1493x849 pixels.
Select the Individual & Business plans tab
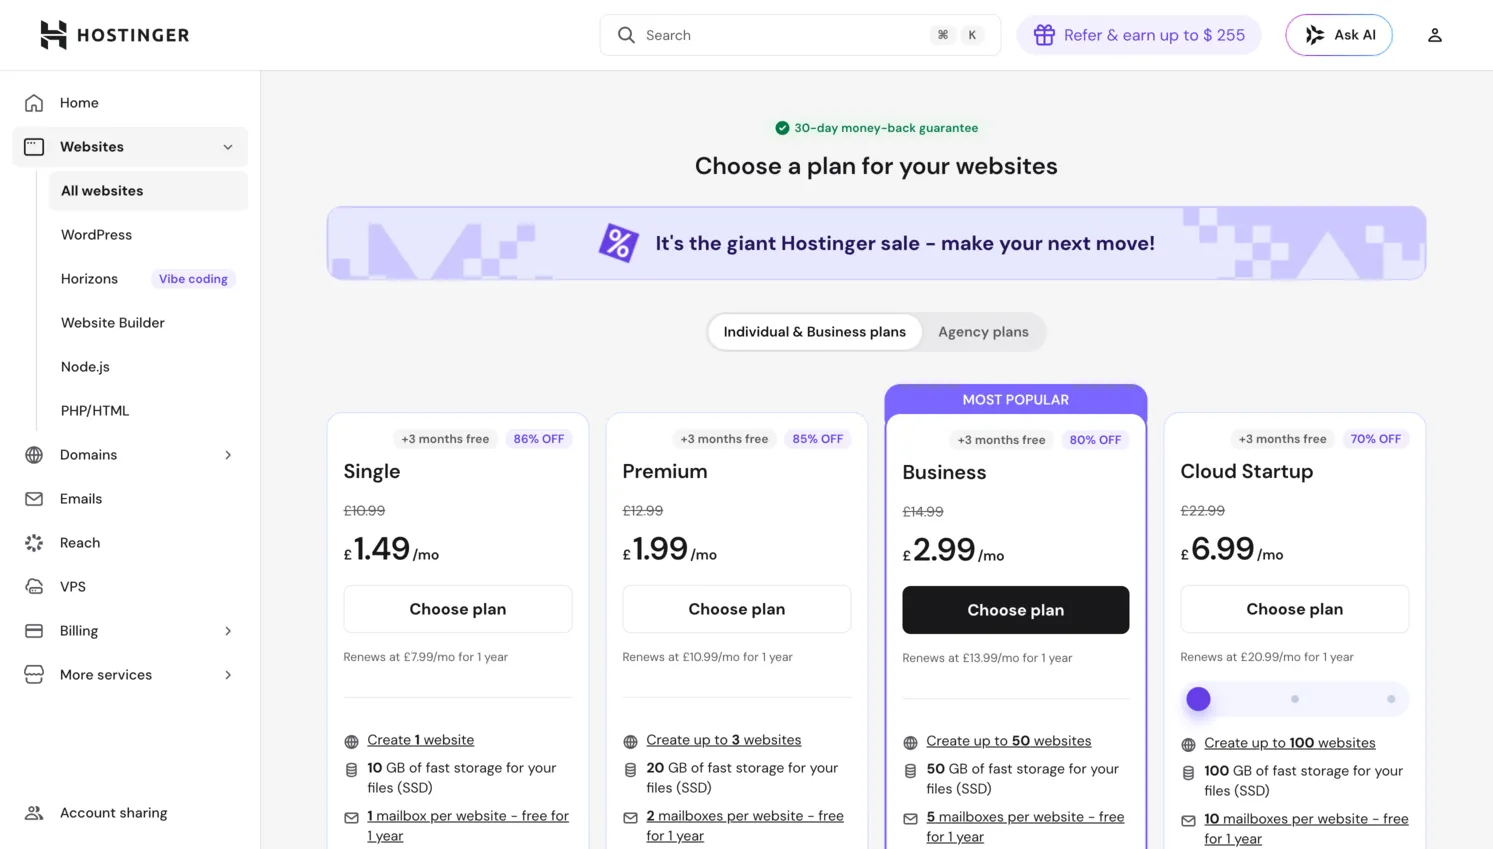[x=814, y=331]
